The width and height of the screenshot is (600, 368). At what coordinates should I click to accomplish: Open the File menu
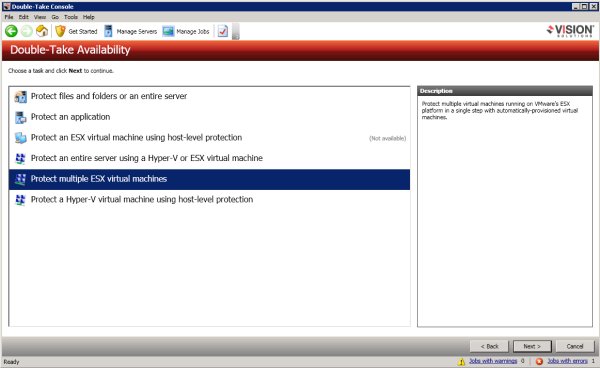[x=9, y=17]
